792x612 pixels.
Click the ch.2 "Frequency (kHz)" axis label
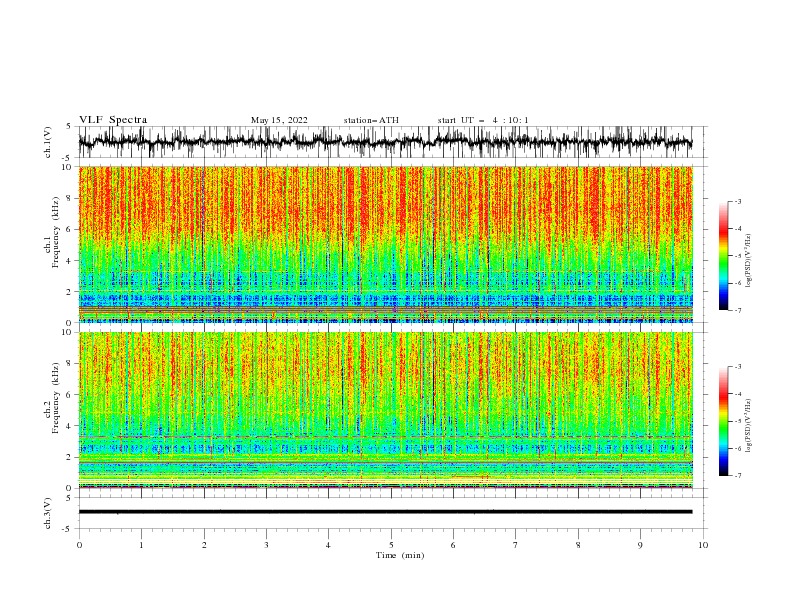coord(56,398)
